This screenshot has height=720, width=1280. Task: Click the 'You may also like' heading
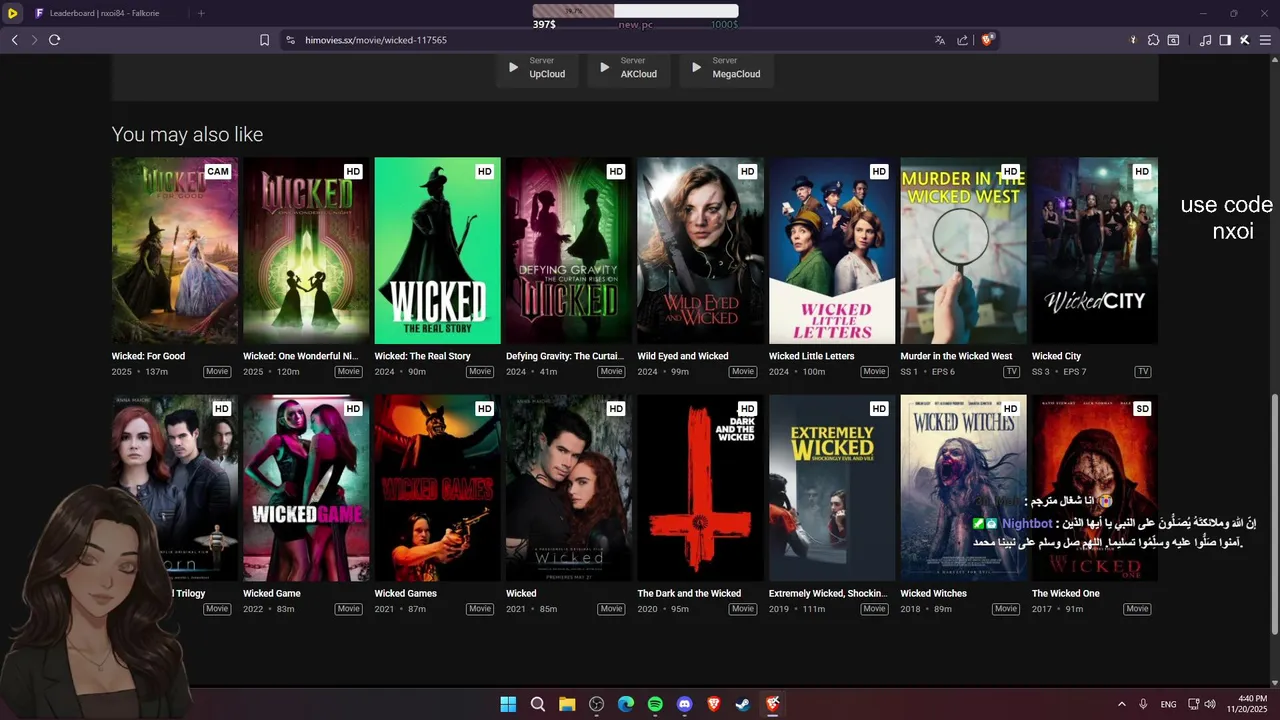coord(187,134)
